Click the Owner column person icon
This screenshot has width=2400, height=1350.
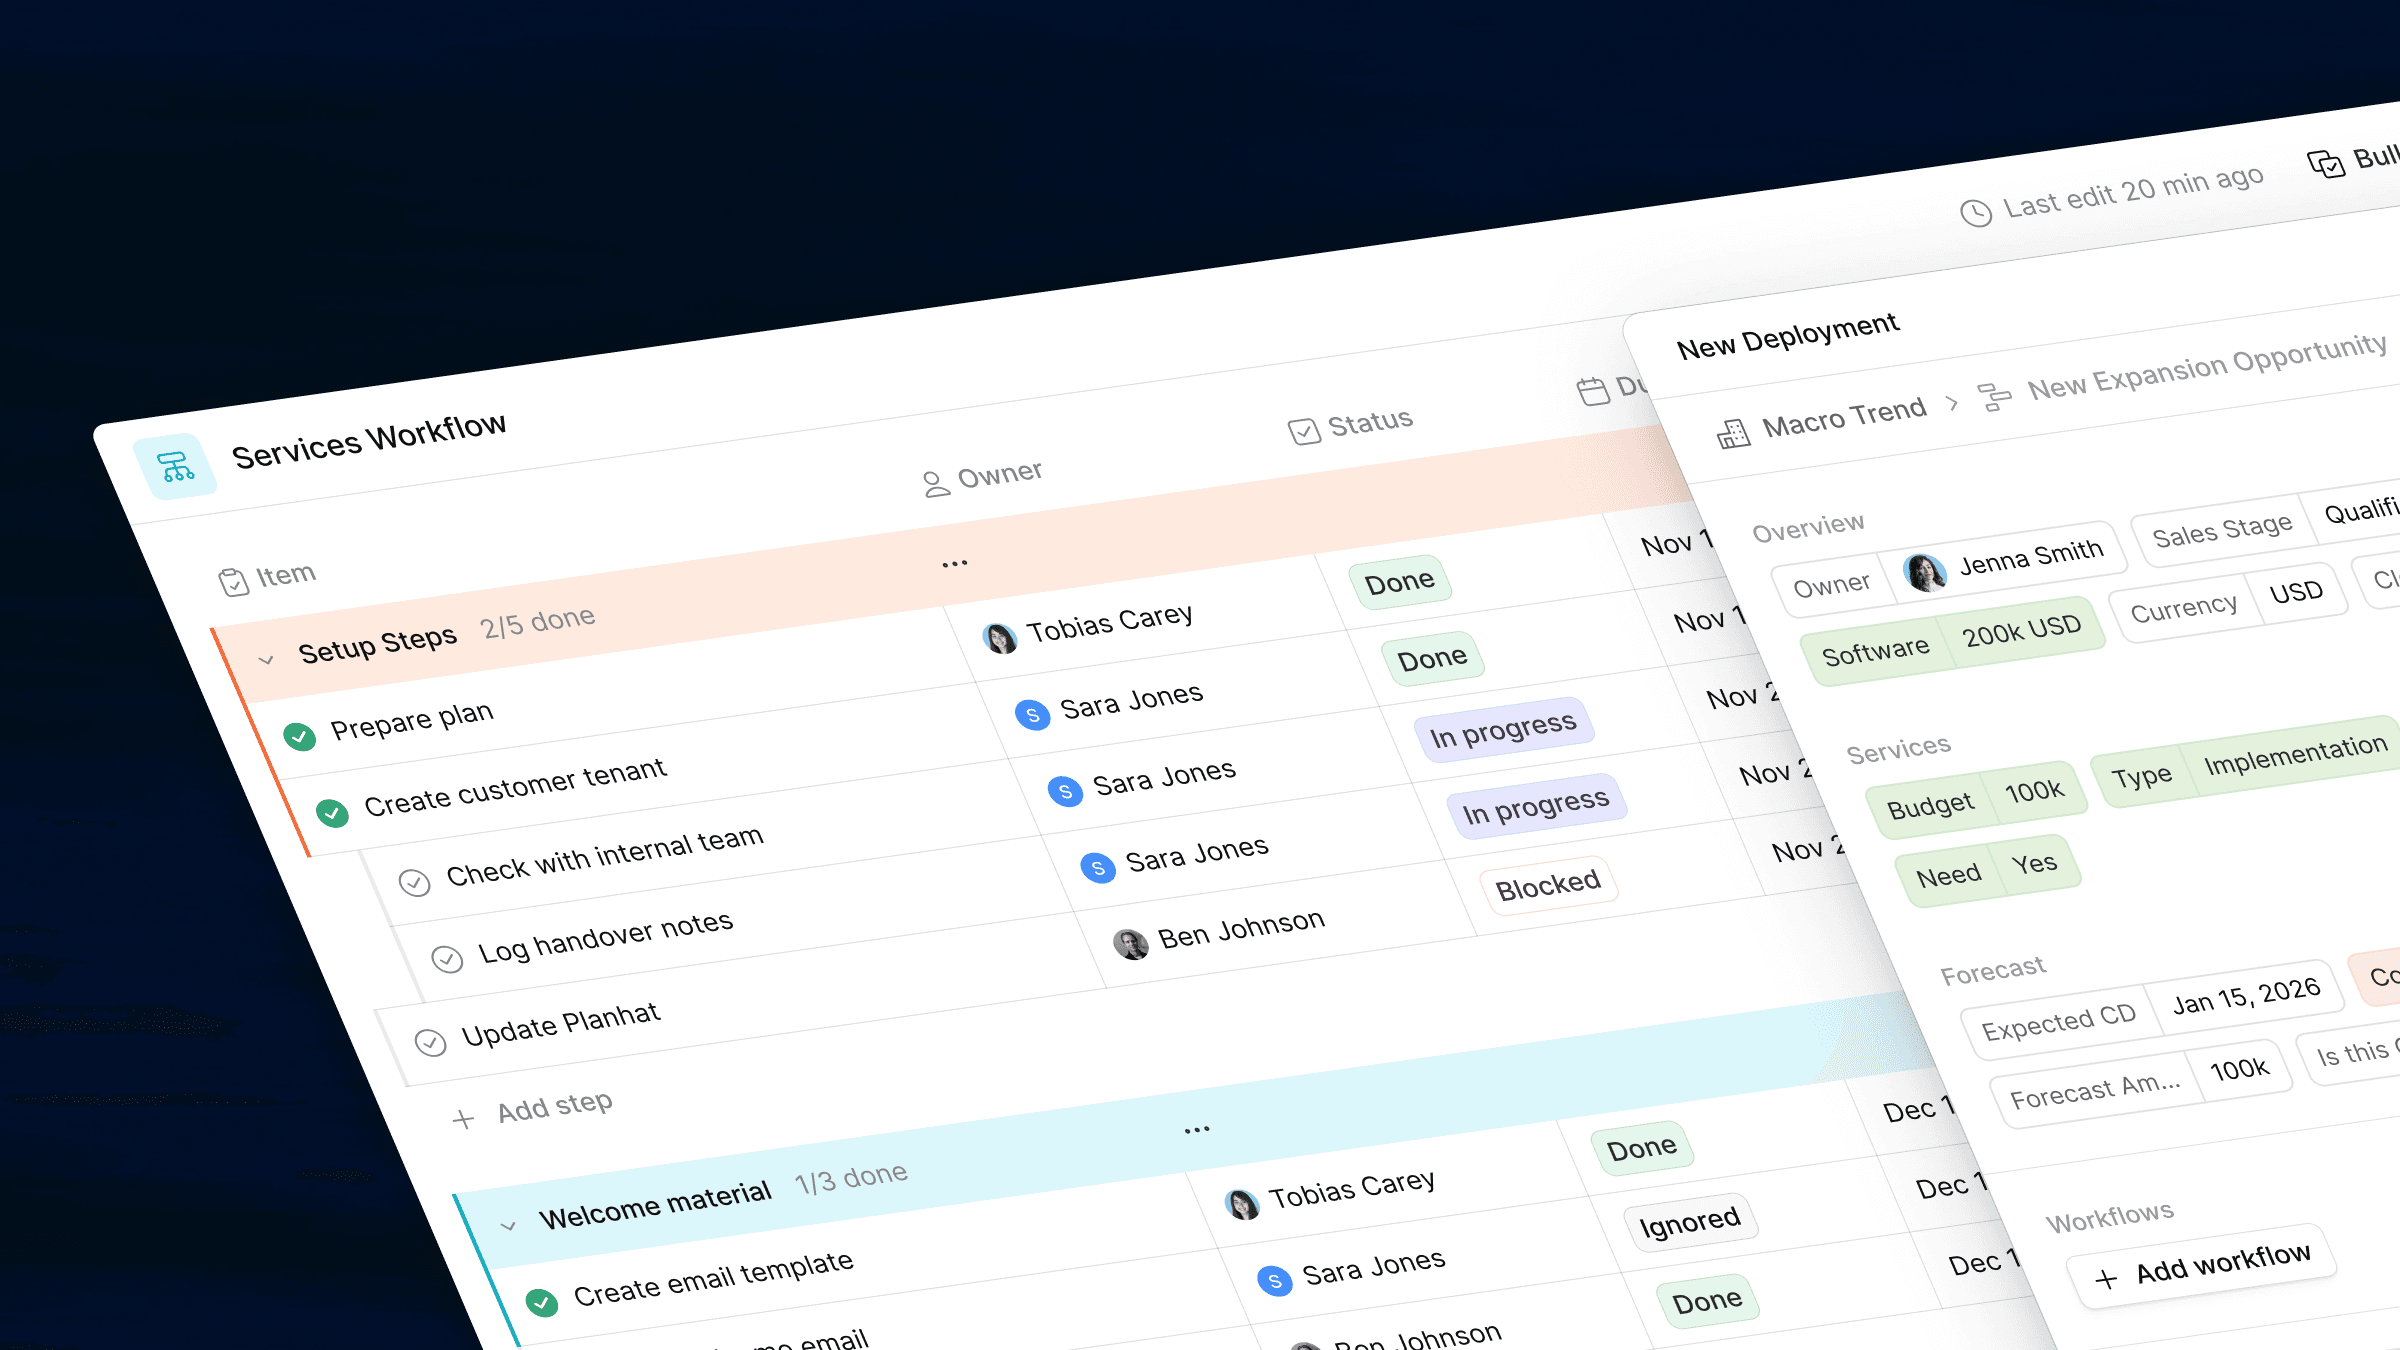coord(935,484)
